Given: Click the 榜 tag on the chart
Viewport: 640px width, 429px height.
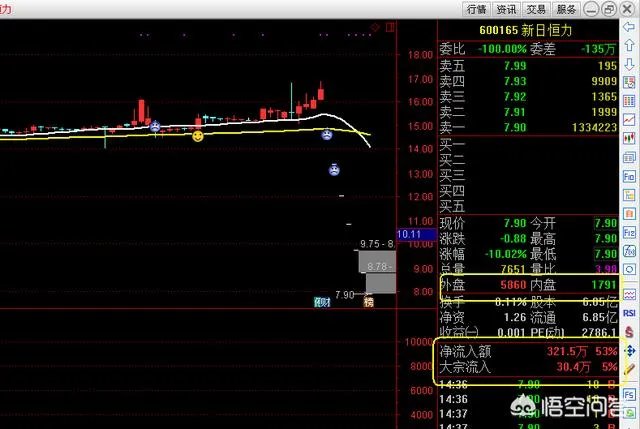Looking at the screenshot, I should point(369,301).
